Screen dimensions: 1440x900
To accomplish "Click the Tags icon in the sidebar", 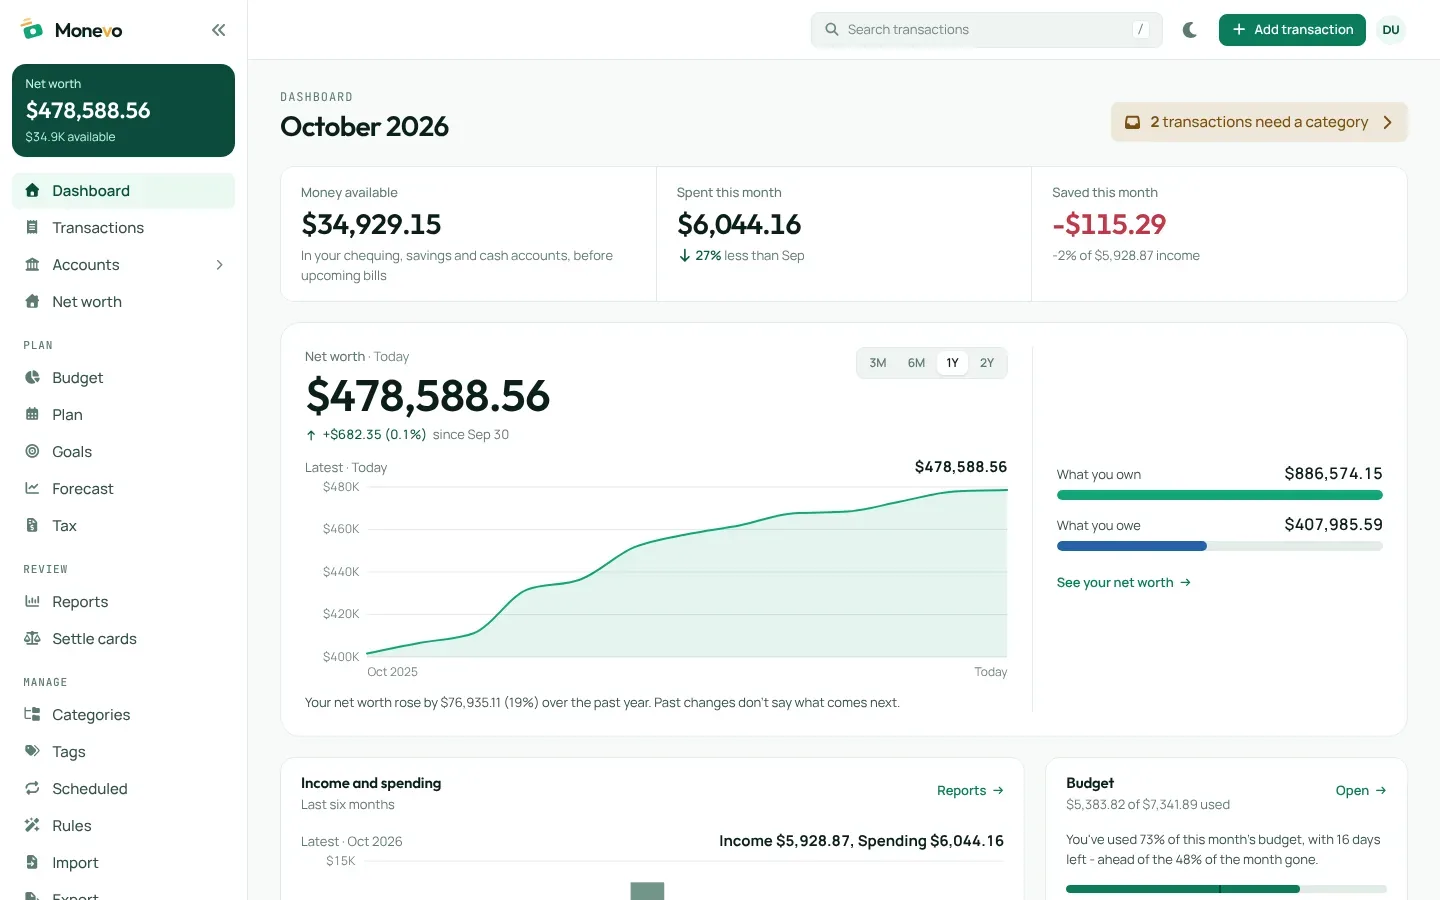I will click(32, 752).
